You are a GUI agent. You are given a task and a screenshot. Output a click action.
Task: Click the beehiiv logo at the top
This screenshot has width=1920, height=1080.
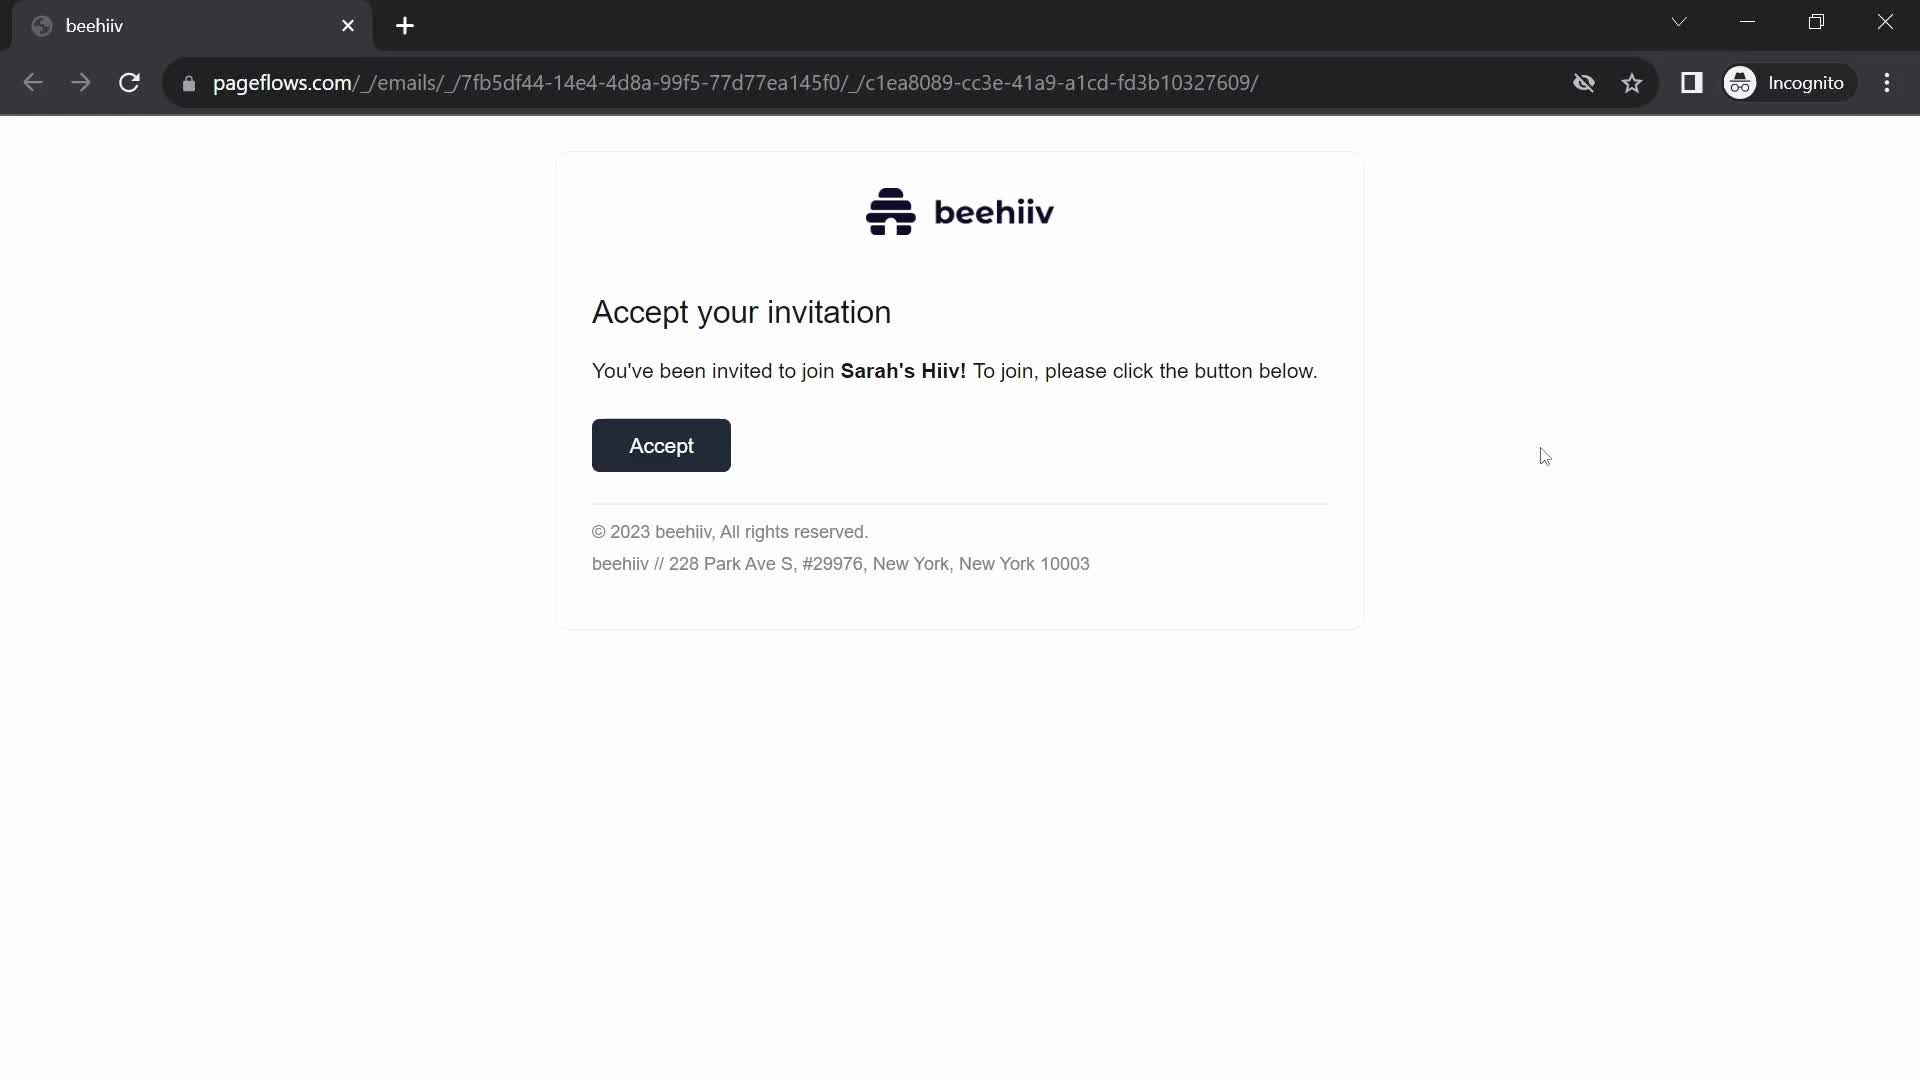coord(960,211)
